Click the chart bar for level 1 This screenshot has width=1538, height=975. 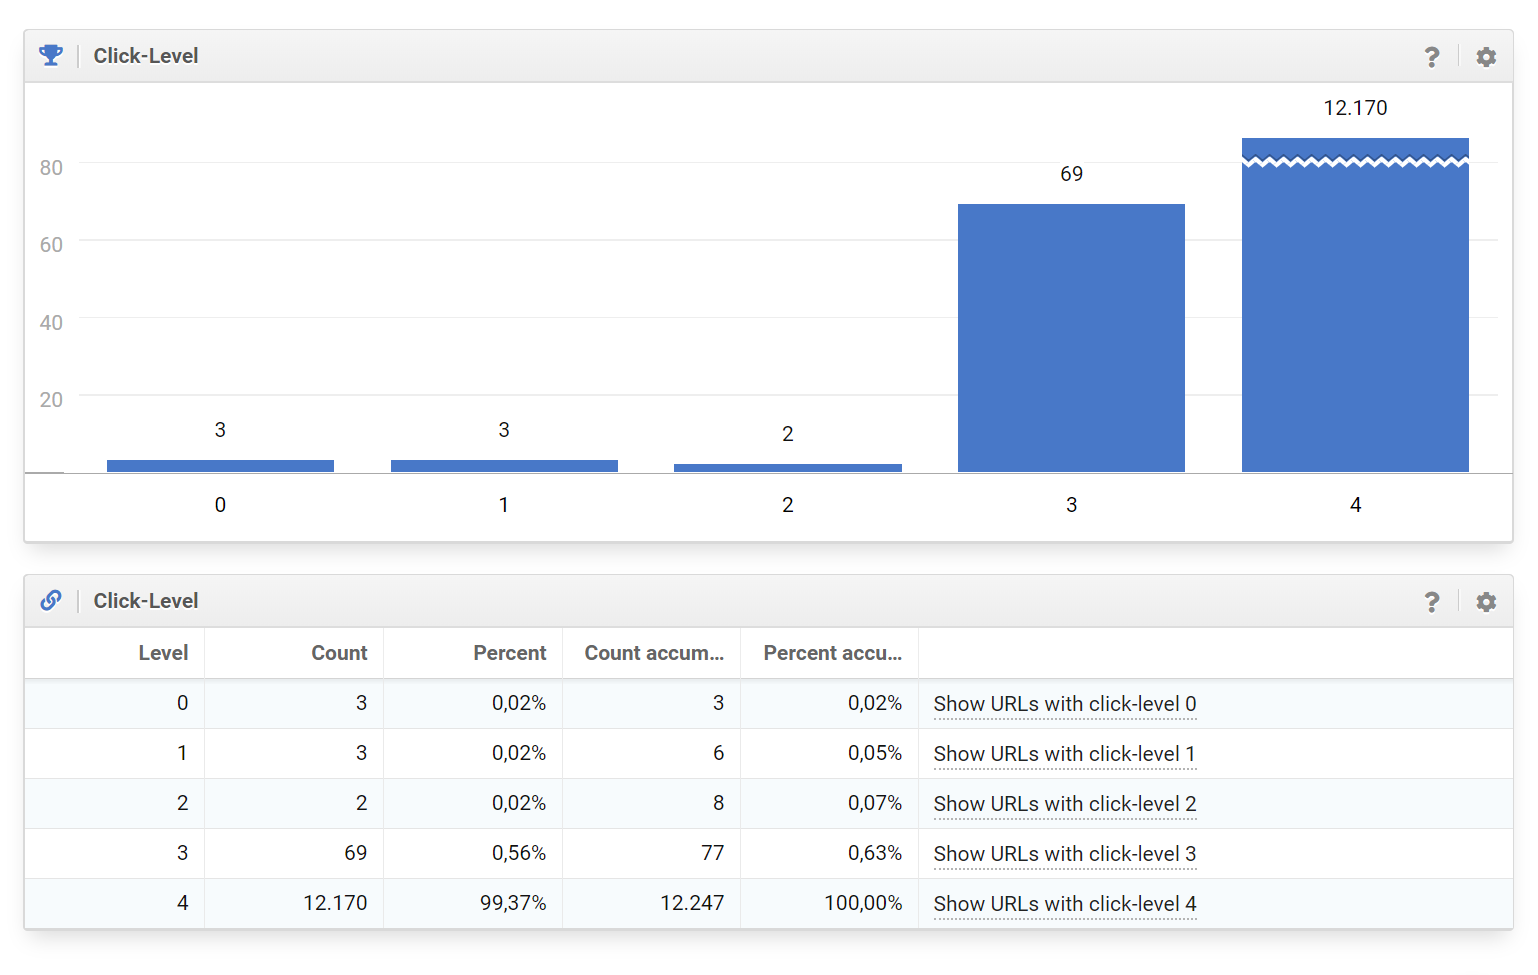click(x=504, y=466)
